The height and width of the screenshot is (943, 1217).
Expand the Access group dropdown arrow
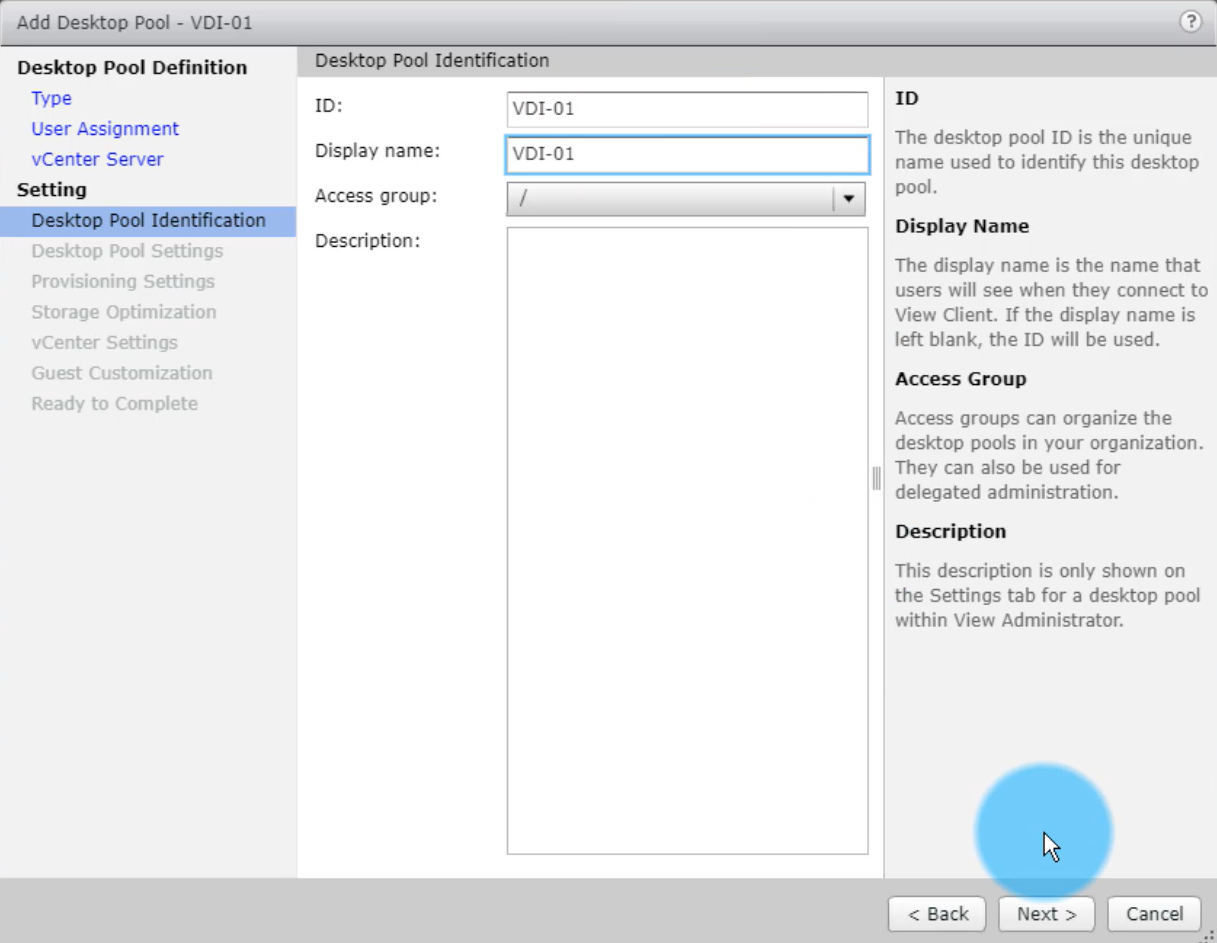point(849,199)
